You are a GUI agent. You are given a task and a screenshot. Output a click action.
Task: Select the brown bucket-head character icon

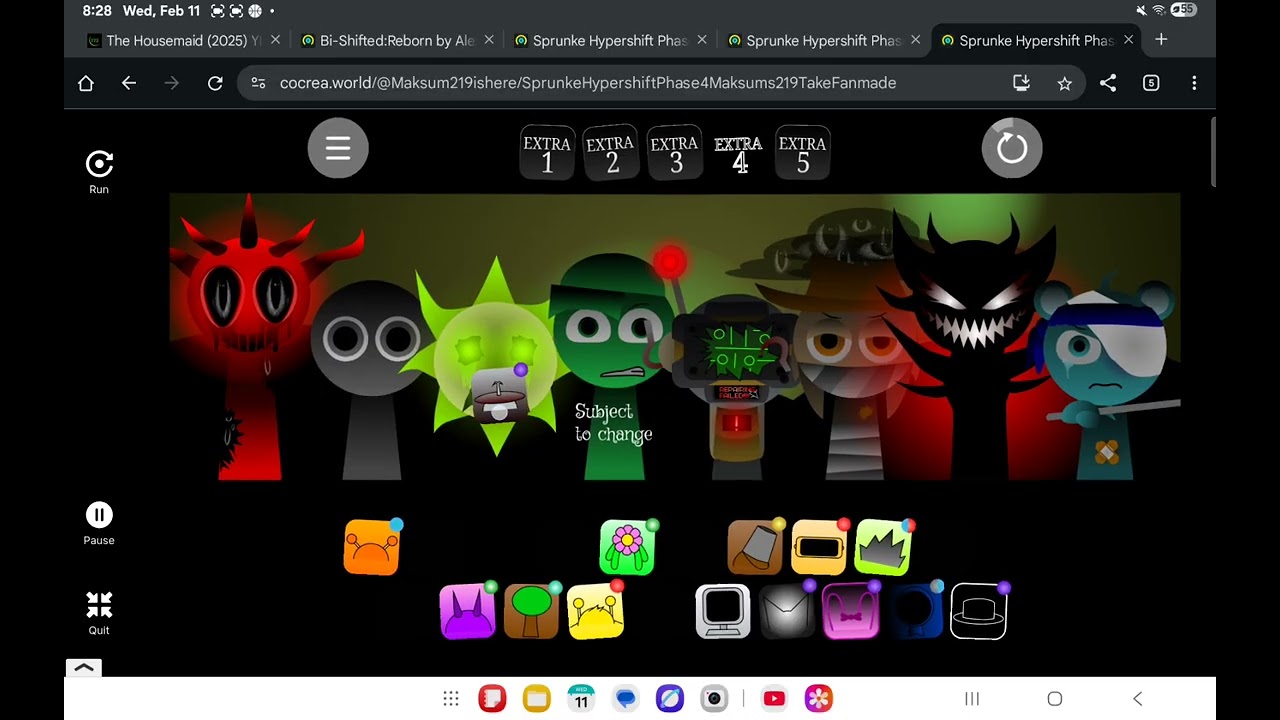(755, 548)
